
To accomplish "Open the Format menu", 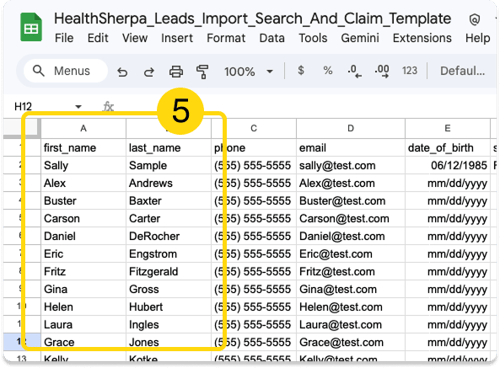I will click(x=226, y=38).
